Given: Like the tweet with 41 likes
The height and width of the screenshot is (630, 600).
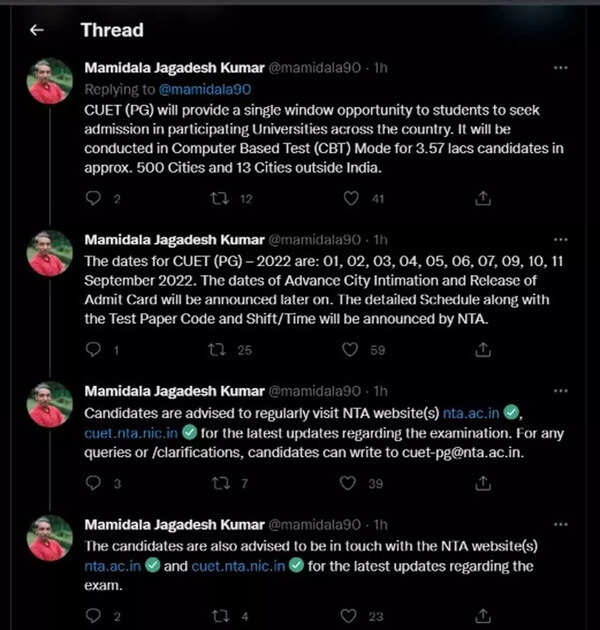Looking at the screenshot, I should tap(350, 198).
